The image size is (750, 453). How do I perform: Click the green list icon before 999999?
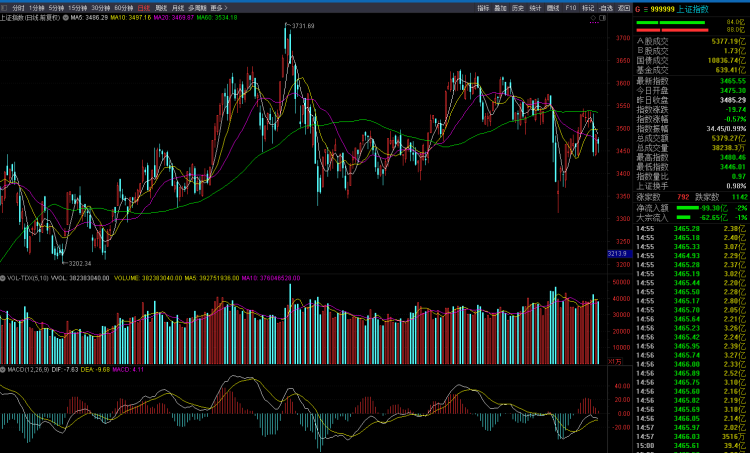[x=645, y=9]
